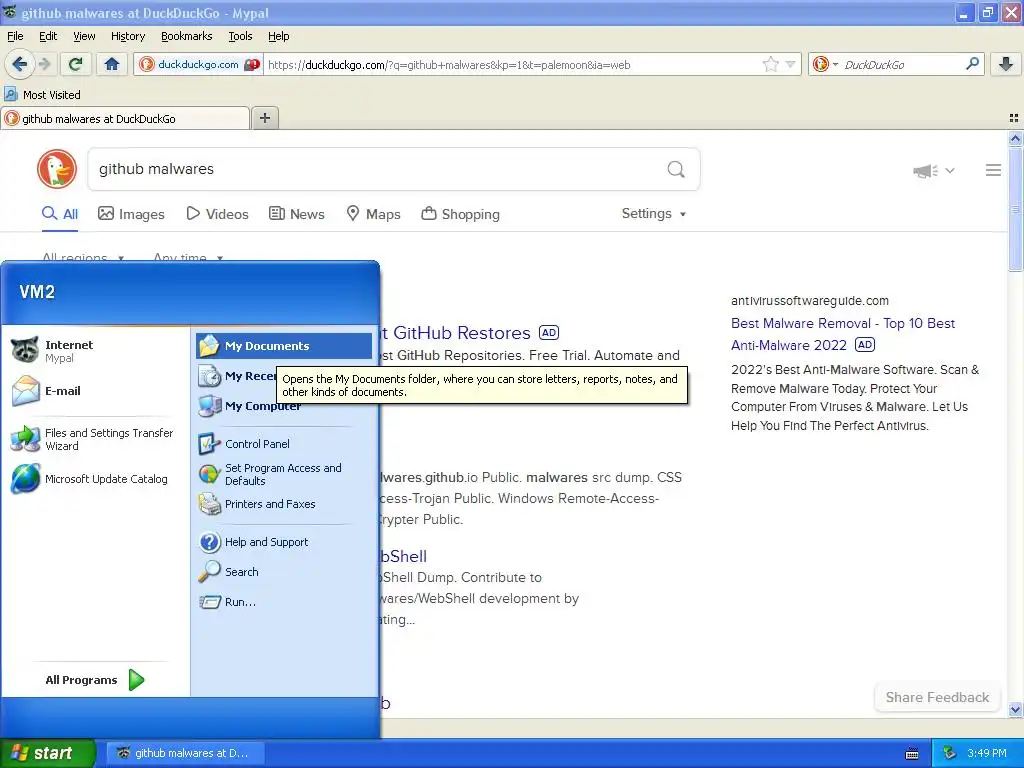Image resolution: width=1024 pixels, height=768 pixels.
Task: Open Files and Settings Transfer Wizard
Action: [96, 440]
